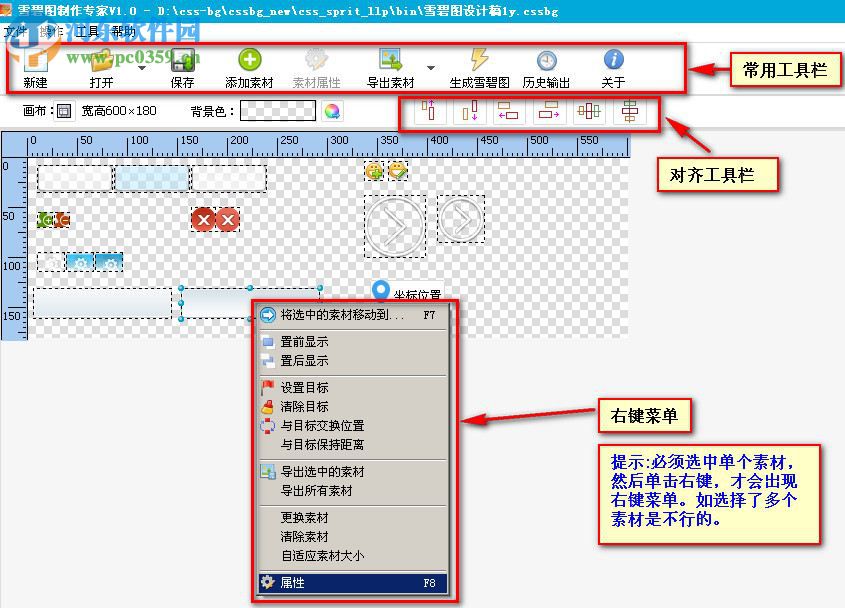Image resolution: width=845 pixels, height=608 pixels.
Task: Expand the dropdown arrow next to 导出素材
Action: click(430, 68)
